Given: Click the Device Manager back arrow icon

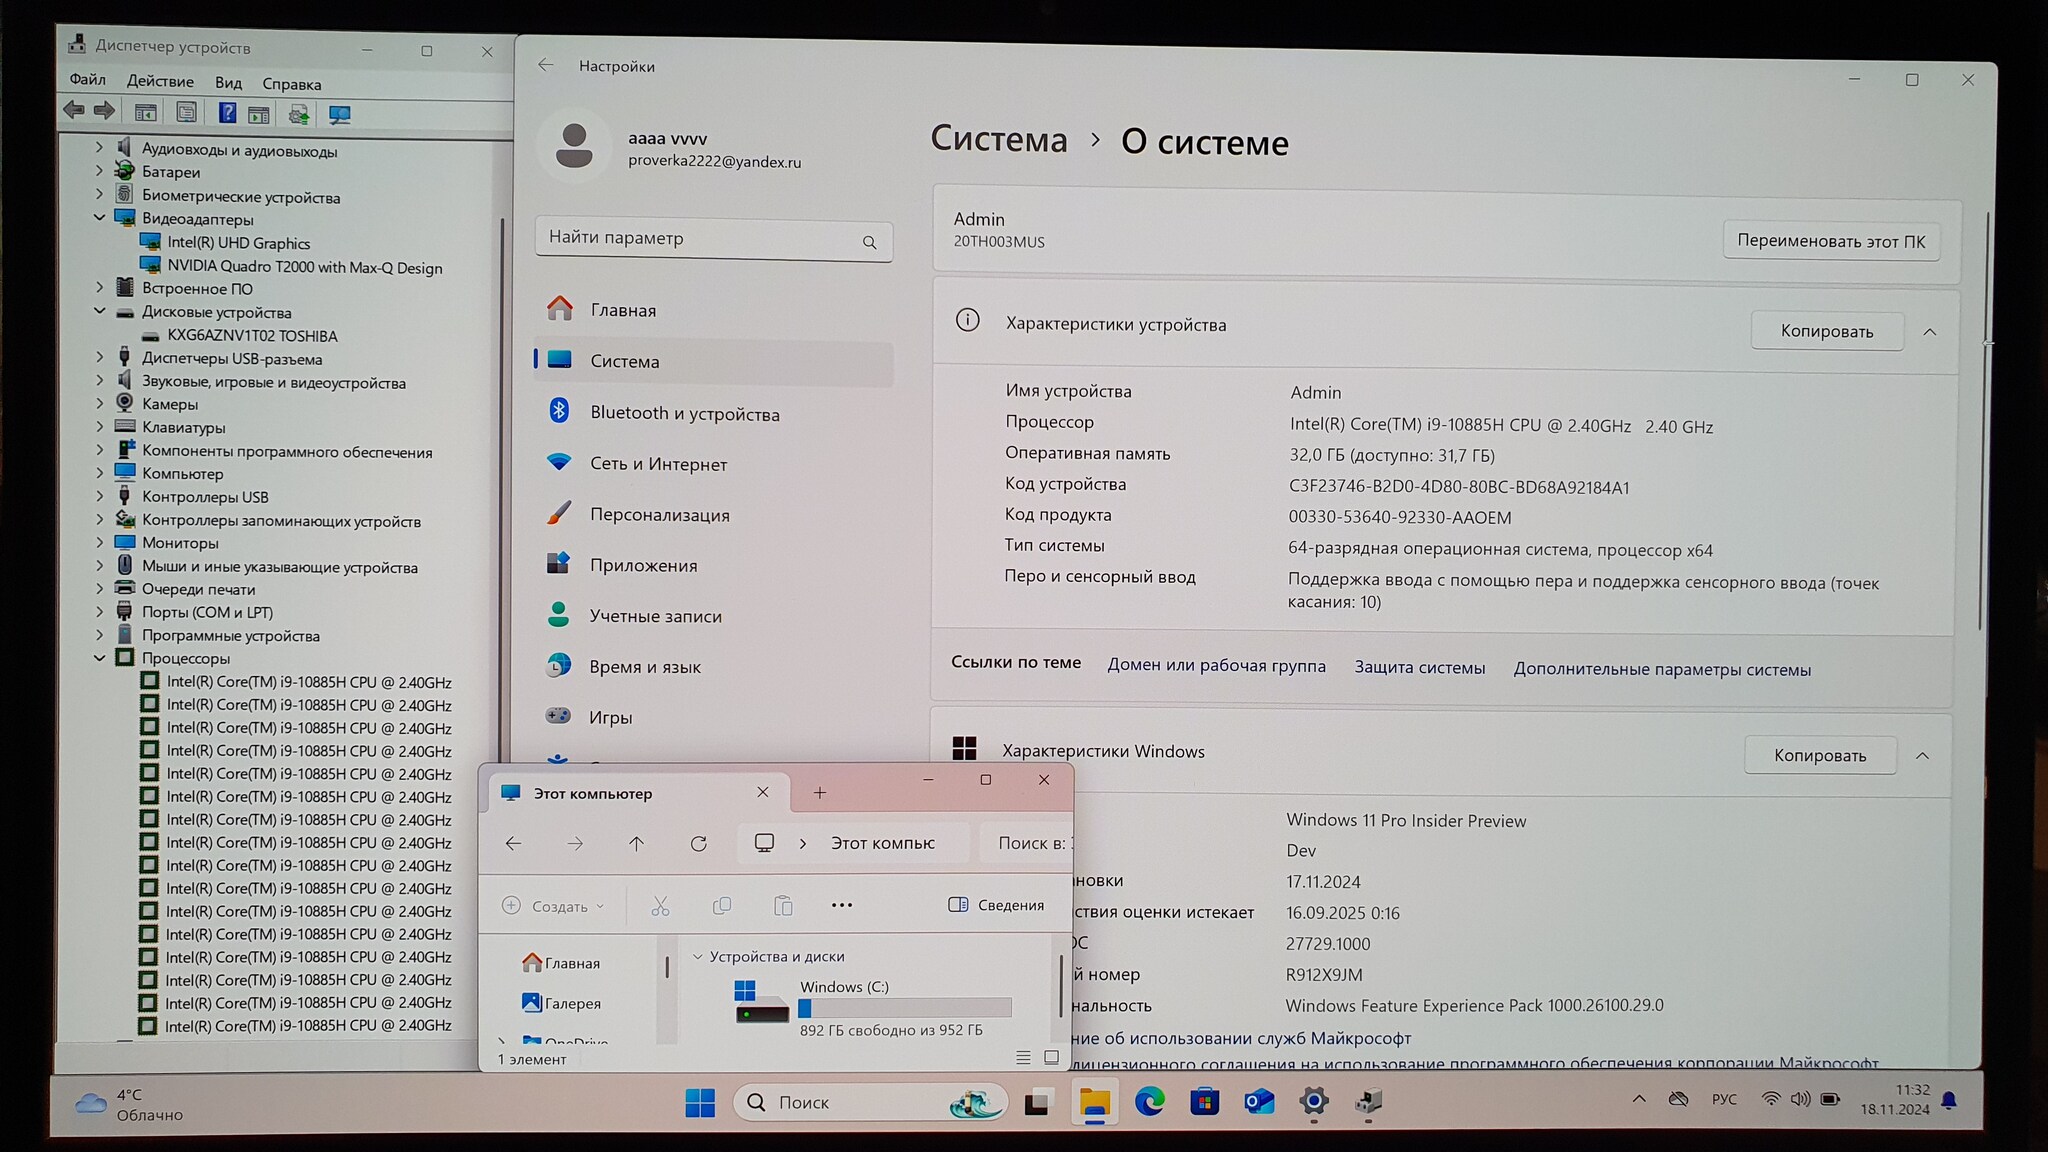Looking at the screenshot, I should [74, 111].
